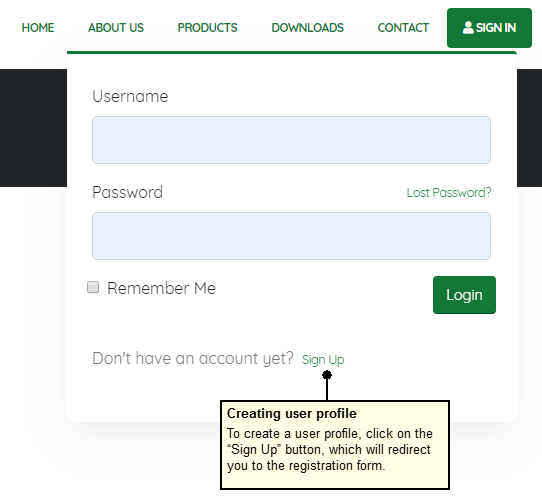Screen dimensions: 542x497
Task: Open the CONTACT page
Action: point(403,28)
